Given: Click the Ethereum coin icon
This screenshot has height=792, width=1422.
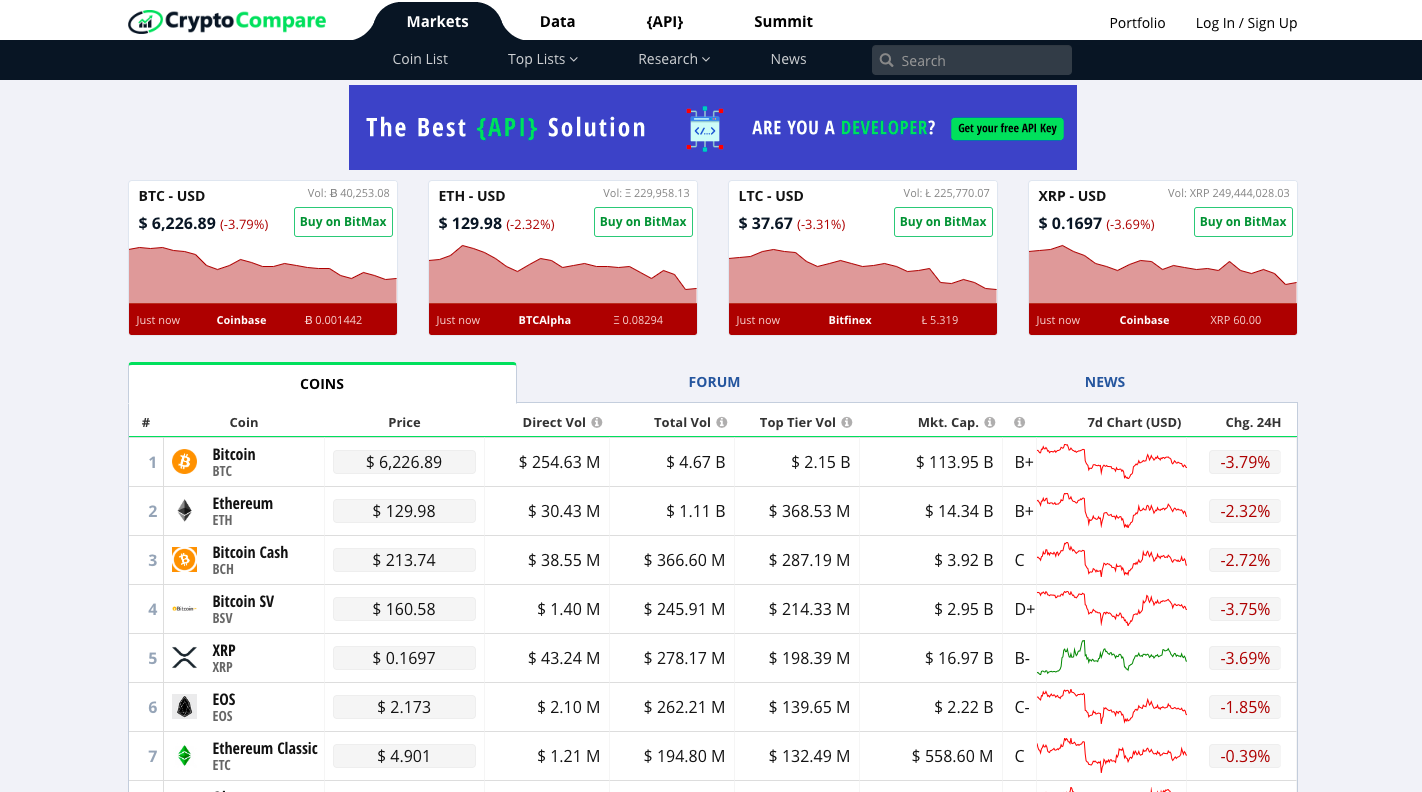Looking at the screenshot, I should click(184, 511).
